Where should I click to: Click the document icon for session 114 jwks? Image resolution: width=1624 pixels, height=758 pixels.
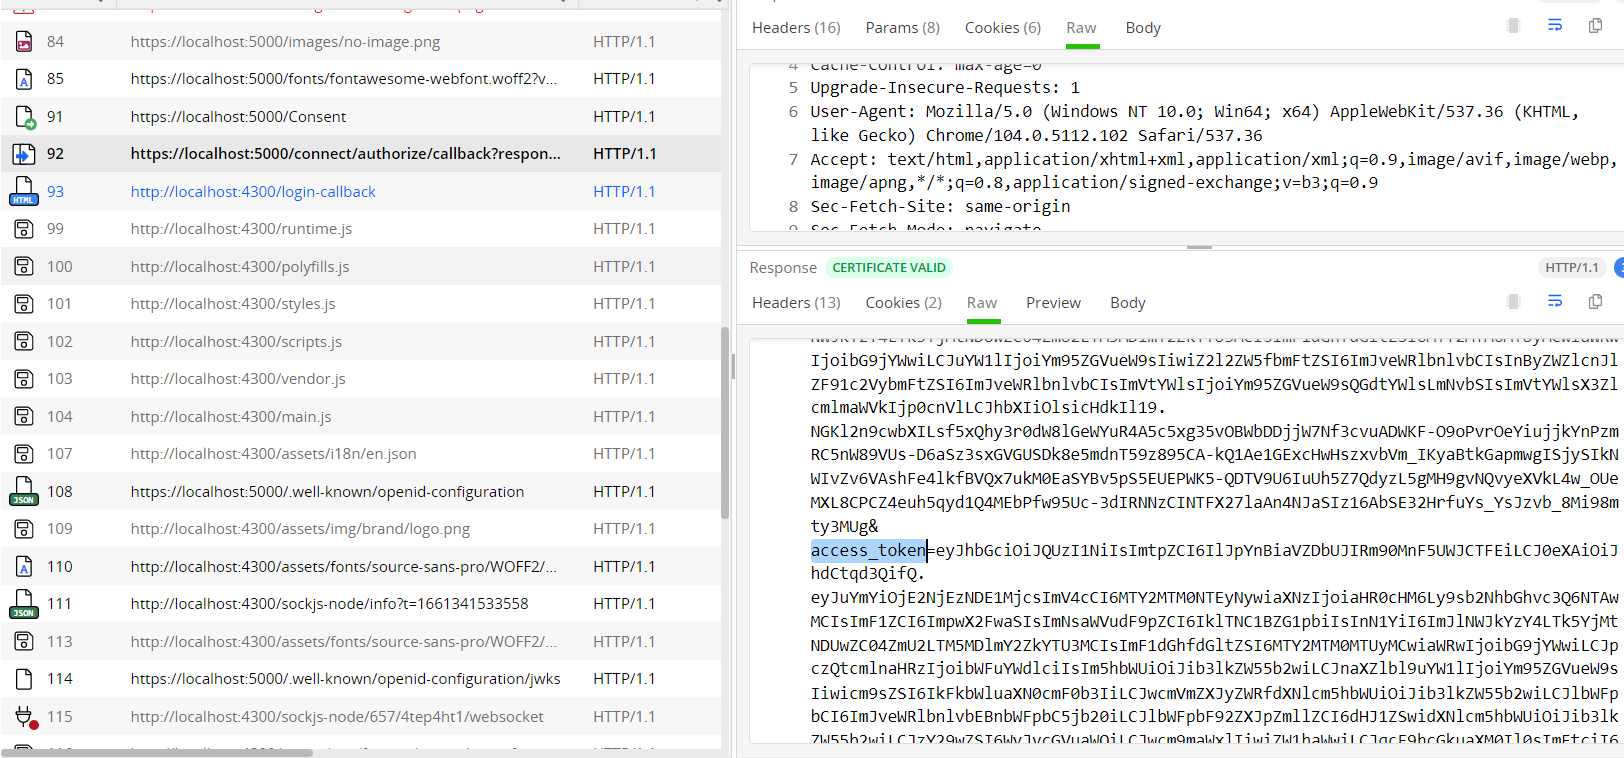tap(24, 679)
